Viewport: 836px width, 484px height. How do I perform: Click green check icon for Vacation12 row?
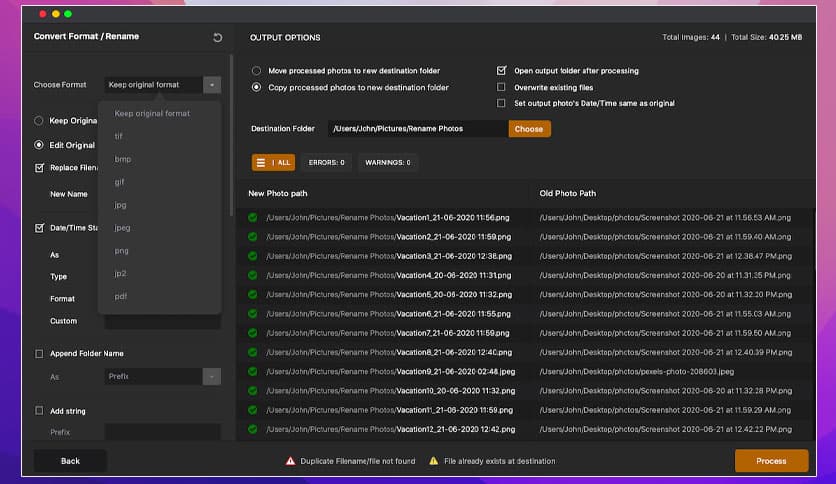tap(253, 429)
